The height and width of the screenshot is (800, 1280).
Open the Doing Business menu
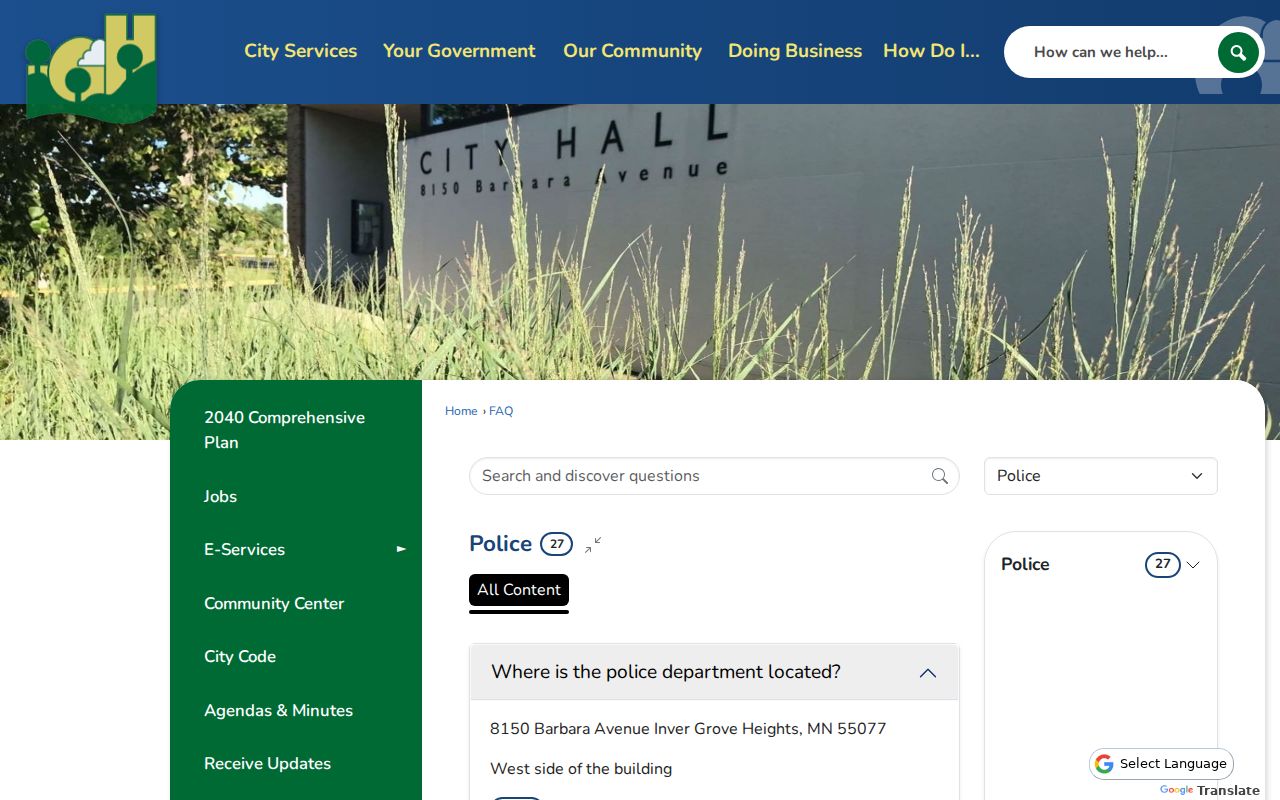click(x=795, y=51)
